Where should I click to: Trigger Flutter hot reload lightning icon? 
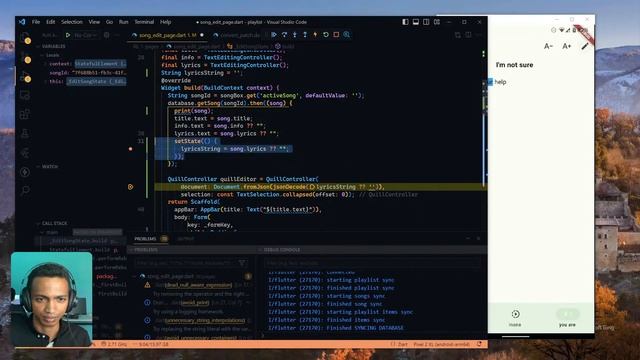pos(315,35)
